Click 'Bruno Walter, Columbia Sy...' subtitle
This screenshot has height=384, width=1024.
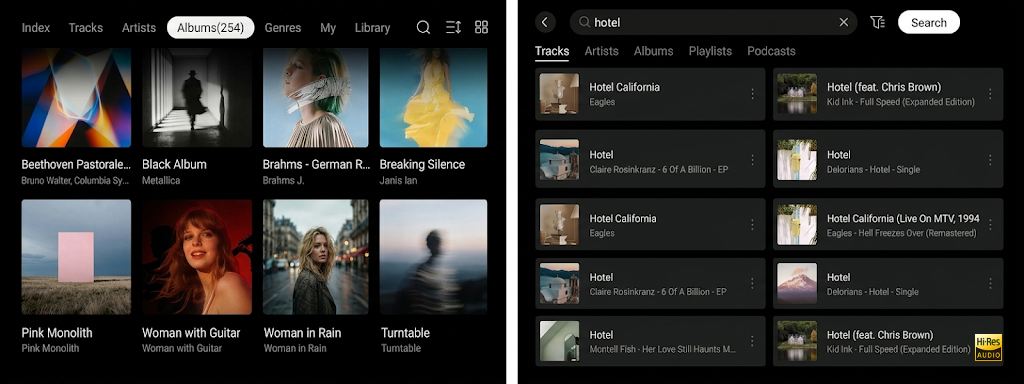pos(75,180)
